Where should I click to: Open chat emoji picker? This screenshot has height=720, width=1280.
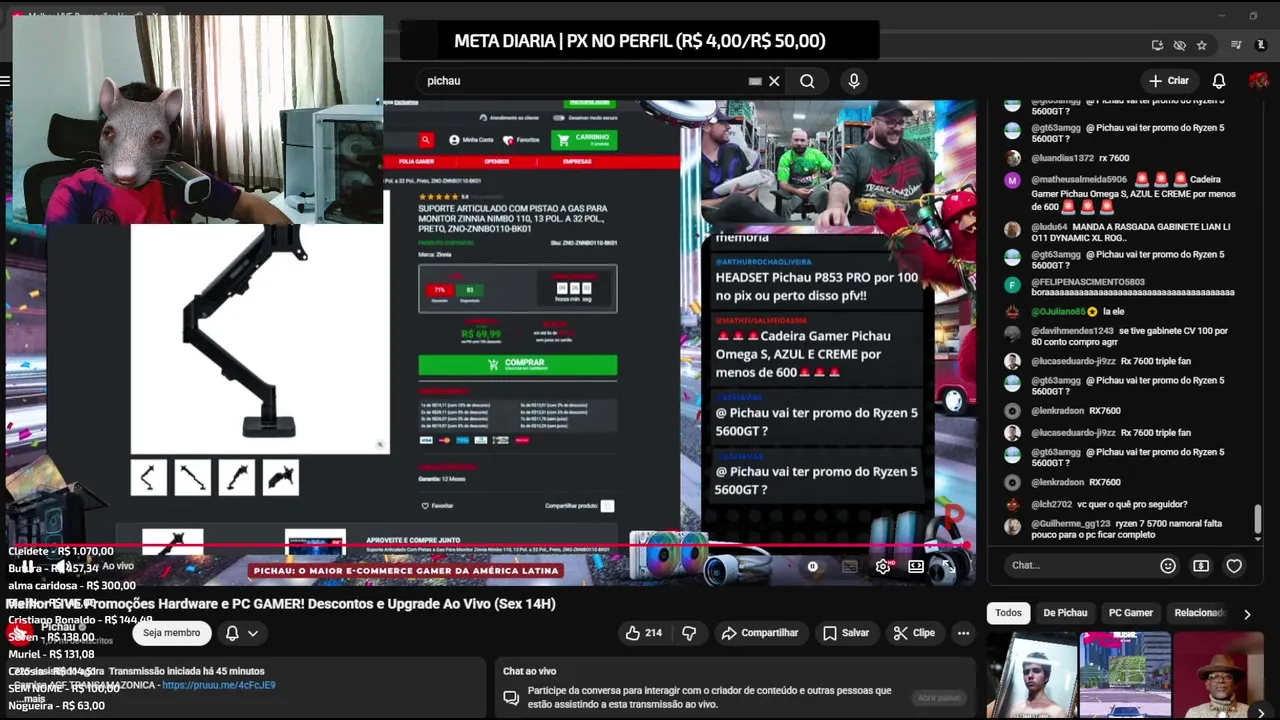coord(1168,566)
